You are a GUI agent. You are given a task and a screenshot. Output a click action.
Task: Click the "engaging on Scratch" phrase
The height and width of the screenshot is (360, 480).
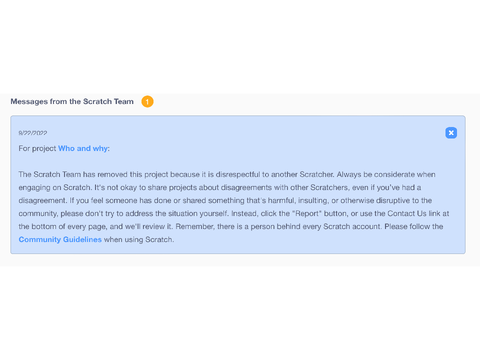(55, 187)
